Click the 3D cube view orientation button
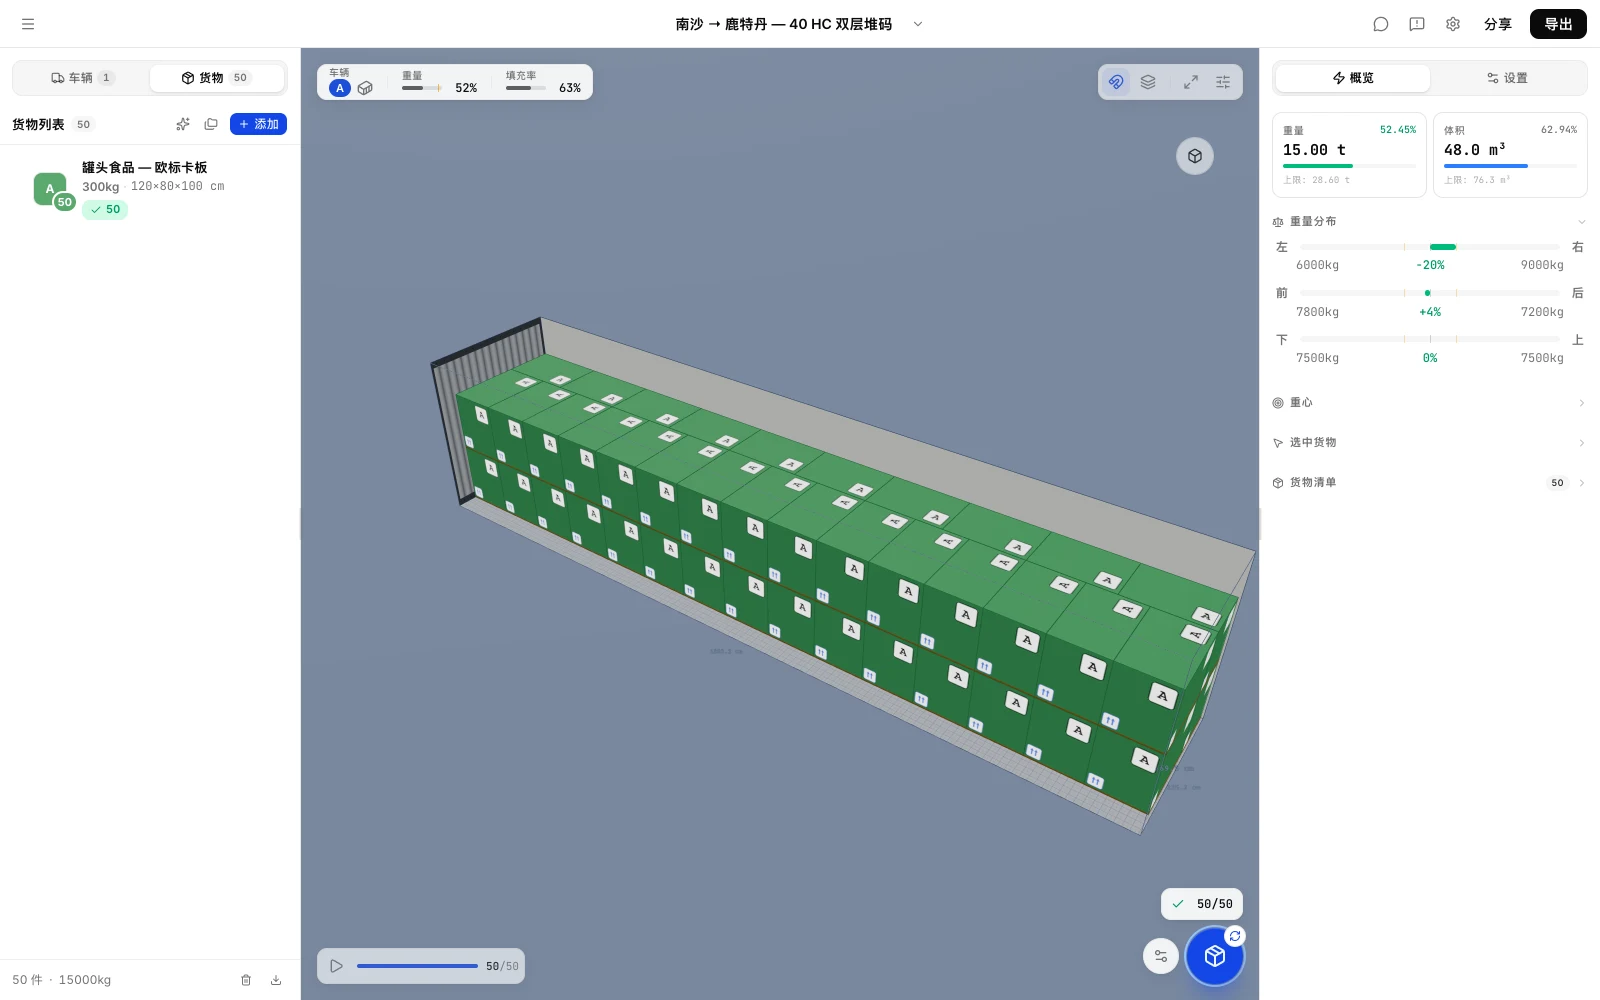 coord(1195,156)
